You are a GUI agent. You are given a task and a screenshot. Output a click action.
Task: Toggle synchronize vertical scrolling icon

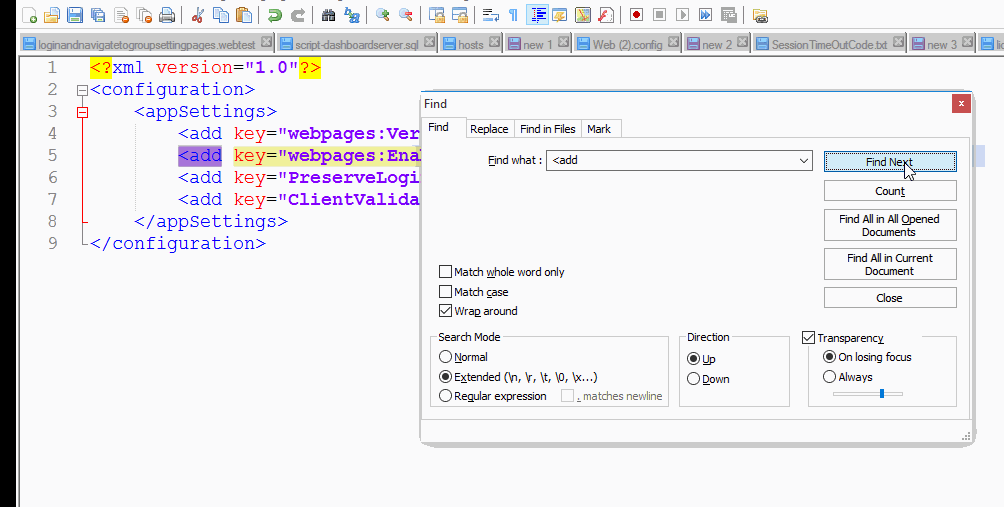tap(437, 15)
